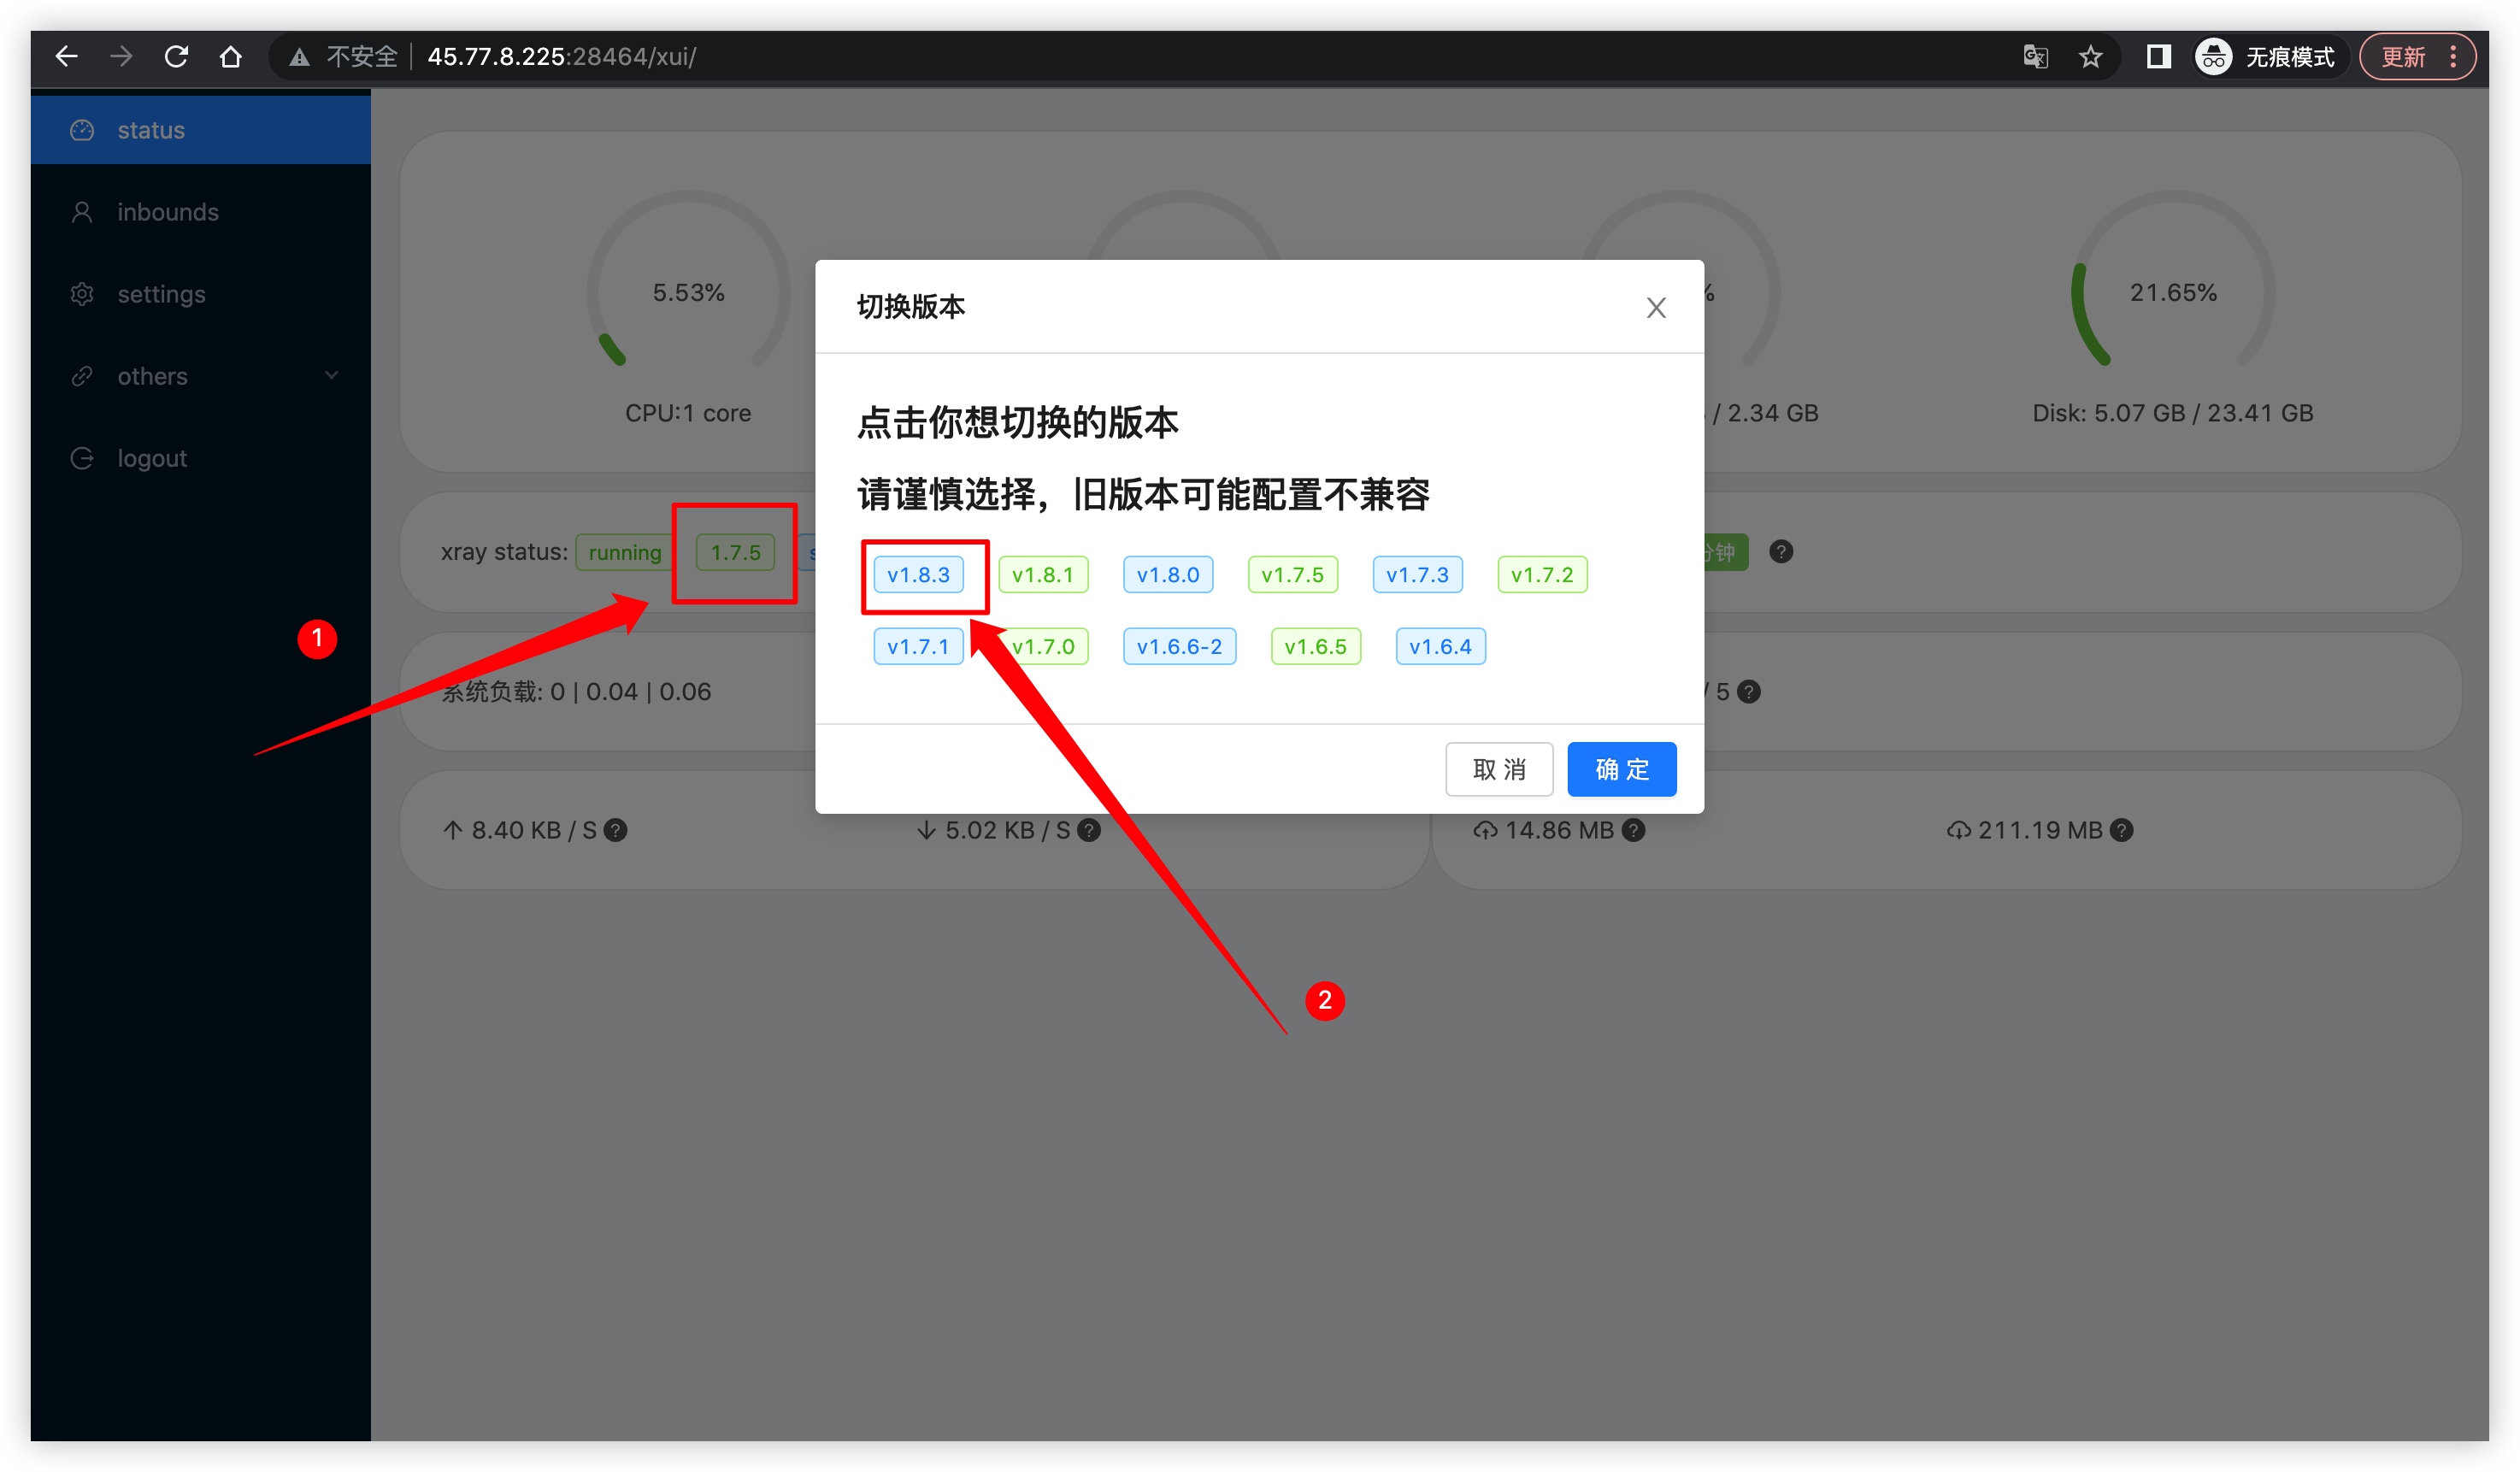Click the blue 确定 confirm button
The image size is (2520, 1472).
[x=1621, y=769]
